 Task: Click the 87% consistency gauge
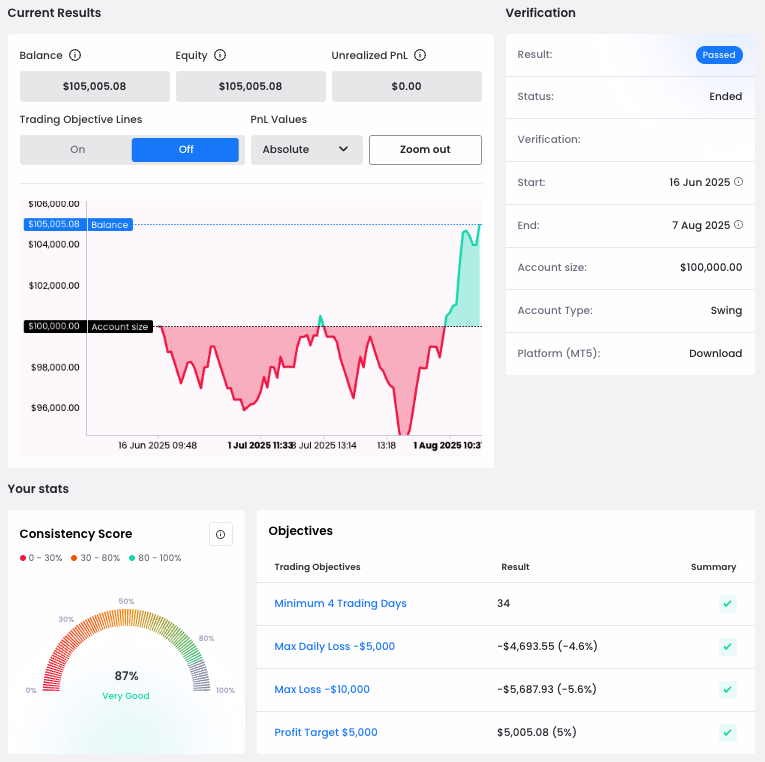coord(126,651)
